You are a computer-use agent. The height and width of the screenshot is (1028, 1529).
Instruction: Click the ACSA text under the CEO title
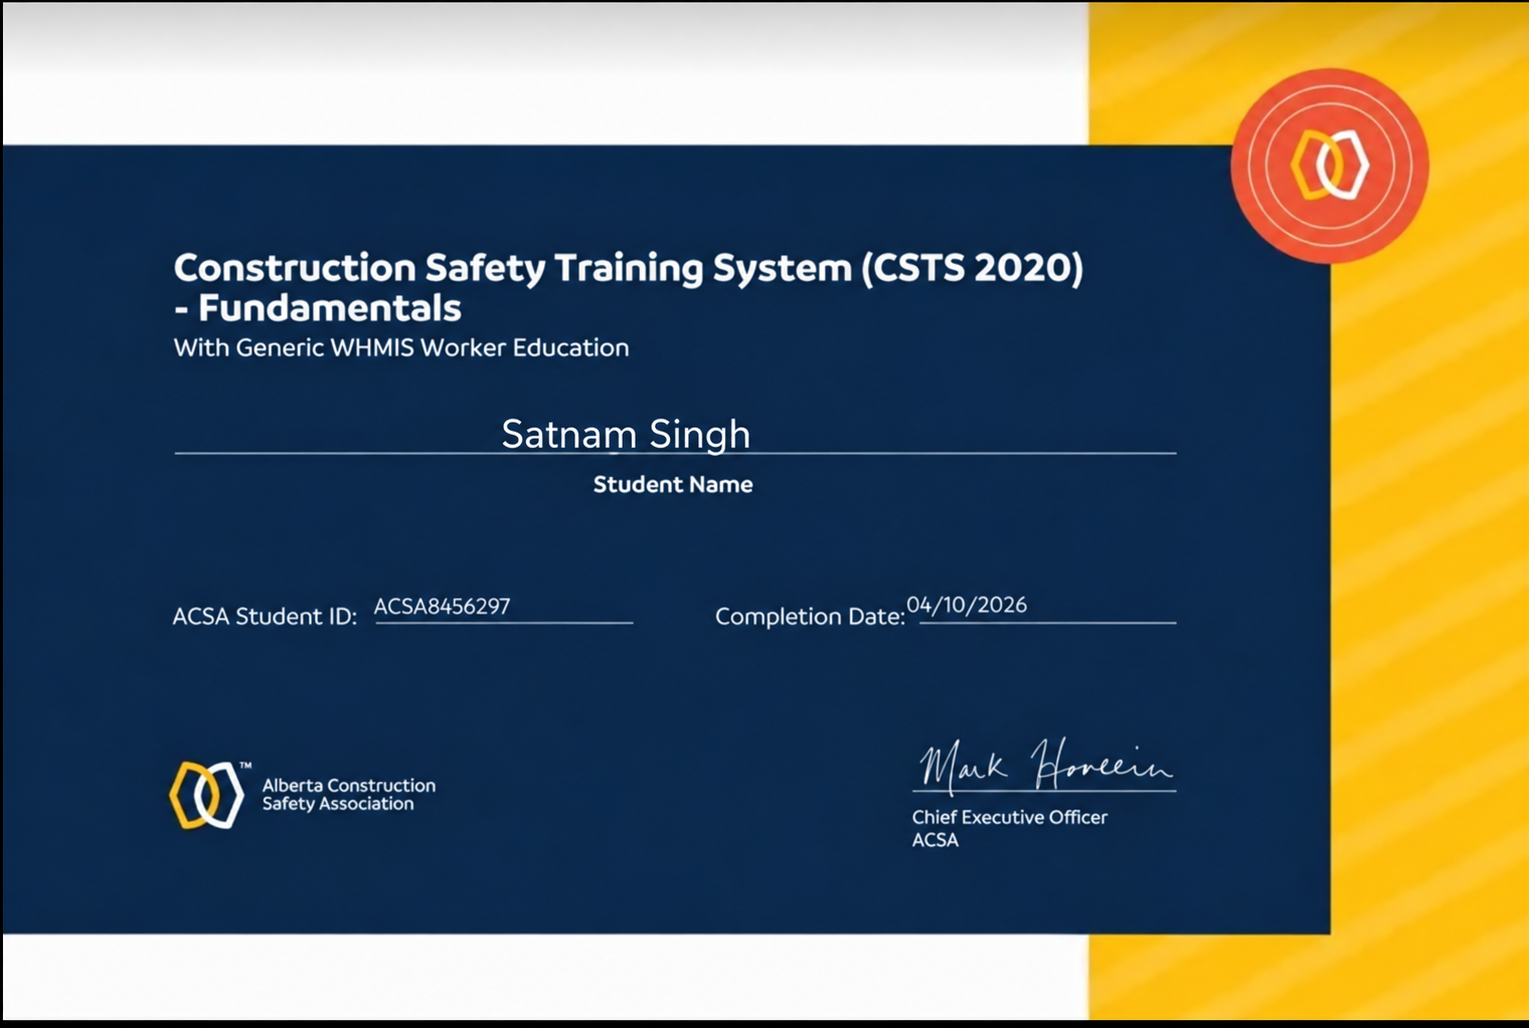pos(935,840)
